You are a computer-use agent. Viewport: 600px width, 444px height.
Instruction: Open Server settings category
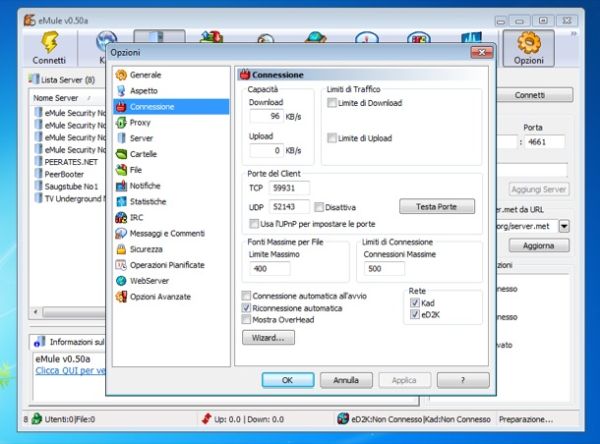tap(141, 138)
